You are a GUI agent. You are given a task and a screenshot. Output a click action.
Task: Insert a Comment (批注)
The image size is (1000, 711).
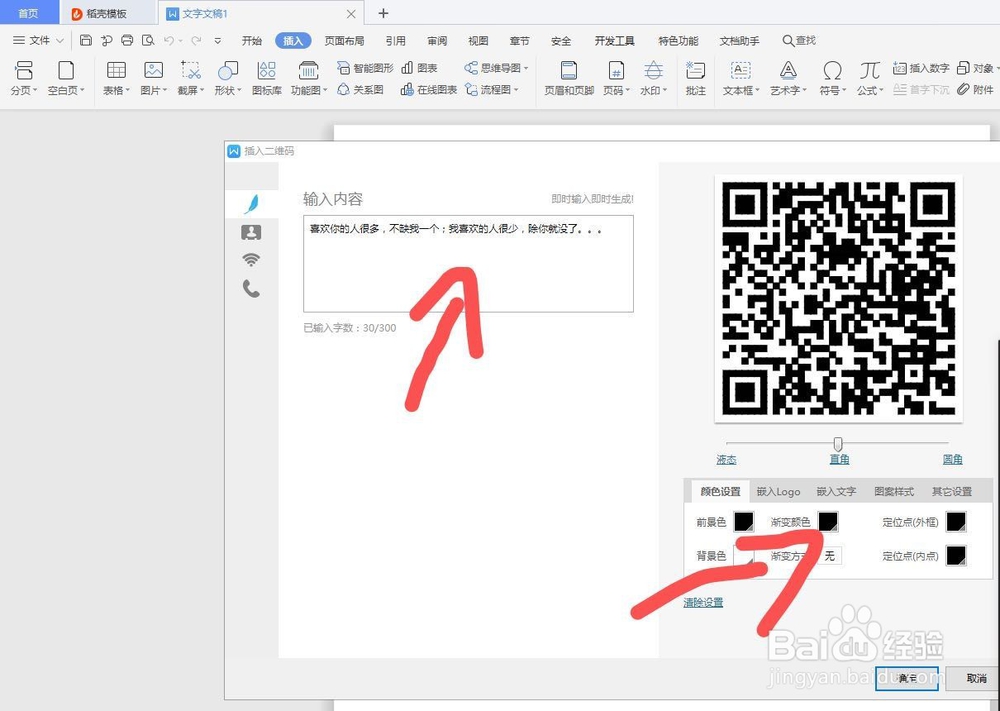pos(695,78)
